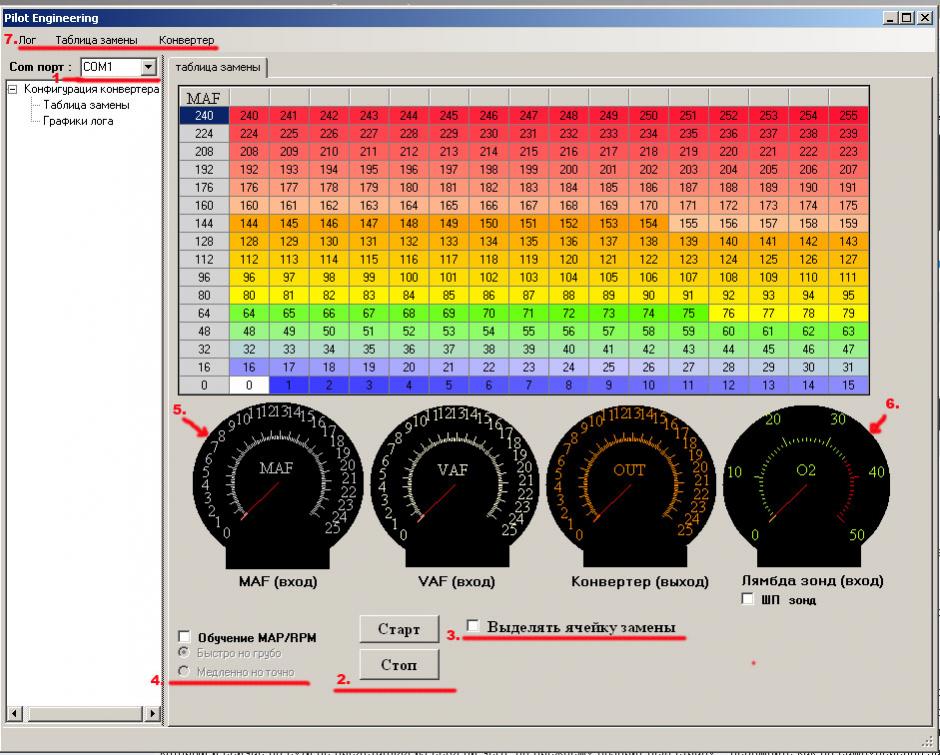Select Быстро но грубо radio option
Viewport: 940px width, 755px height.
[x=184, y=652]
